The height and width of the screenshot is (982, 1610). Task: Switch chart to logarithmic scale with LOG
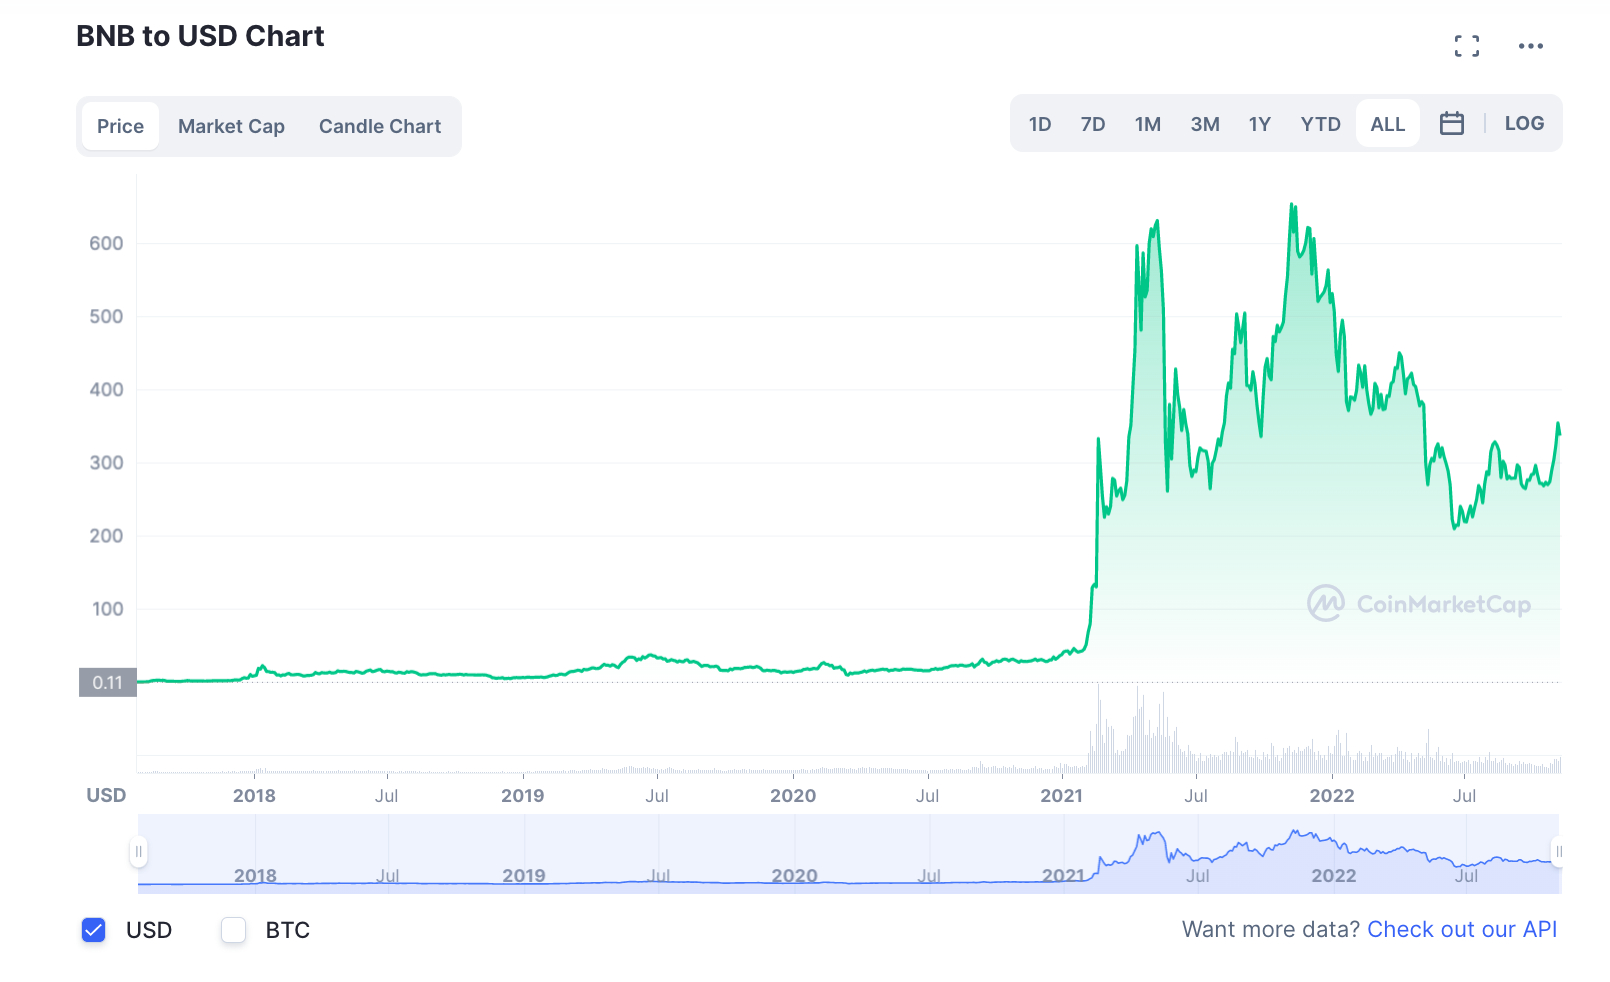pyautogui.click(x=1523, y=122)
